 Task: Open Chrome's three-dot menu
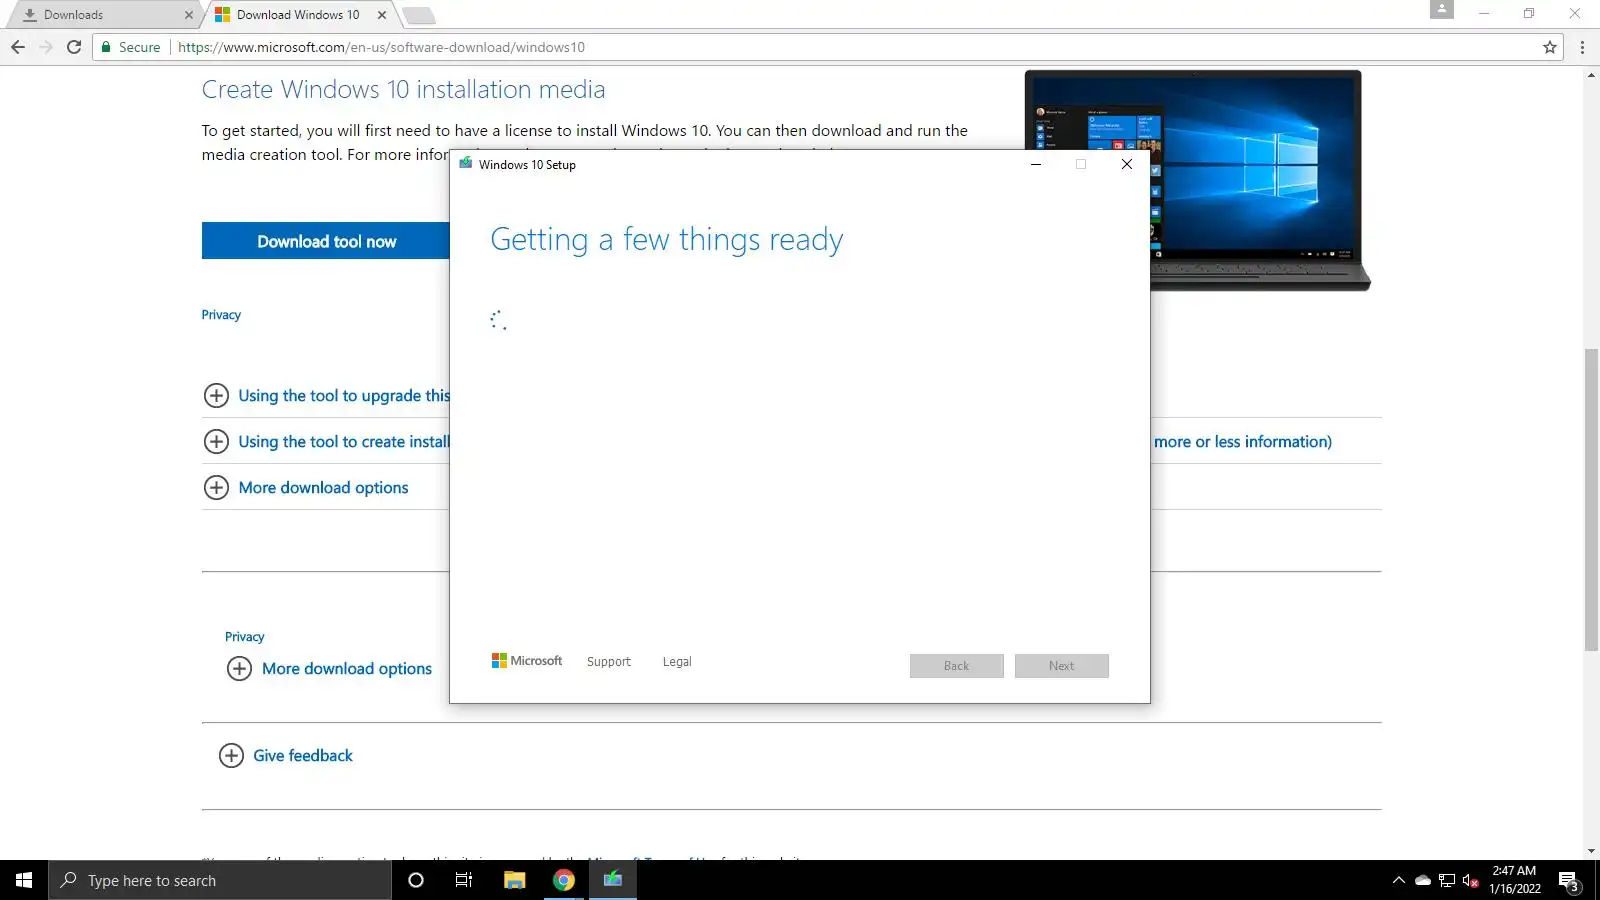click(1582, 47)
